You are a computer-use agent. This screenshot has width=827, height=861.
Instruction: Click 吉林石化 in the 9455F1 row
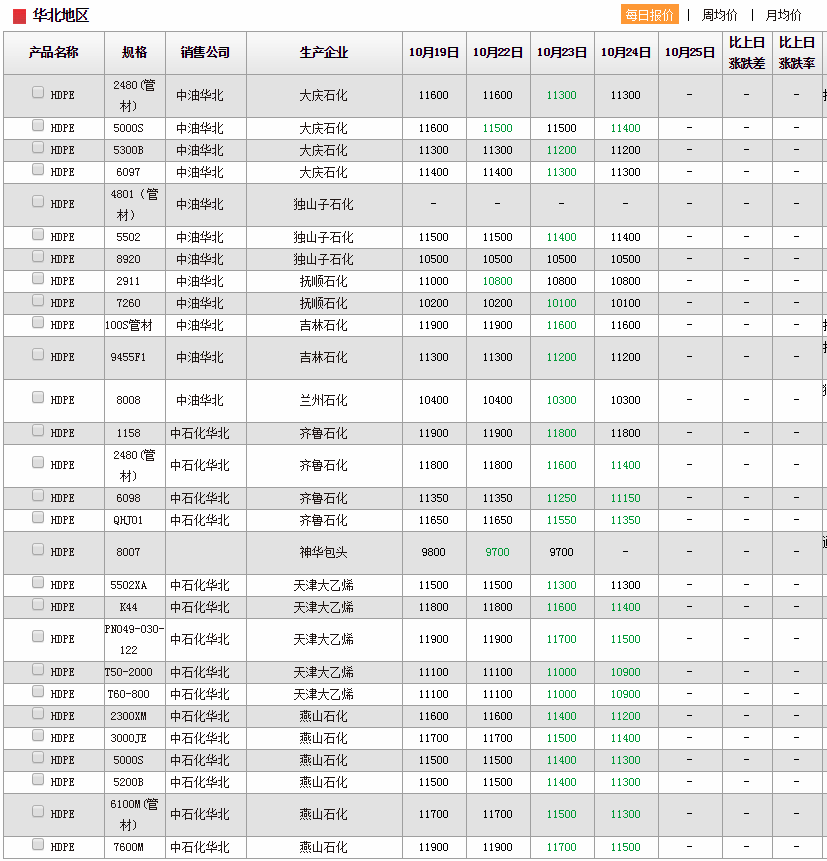pyautogui.click(x=324, y=357)
